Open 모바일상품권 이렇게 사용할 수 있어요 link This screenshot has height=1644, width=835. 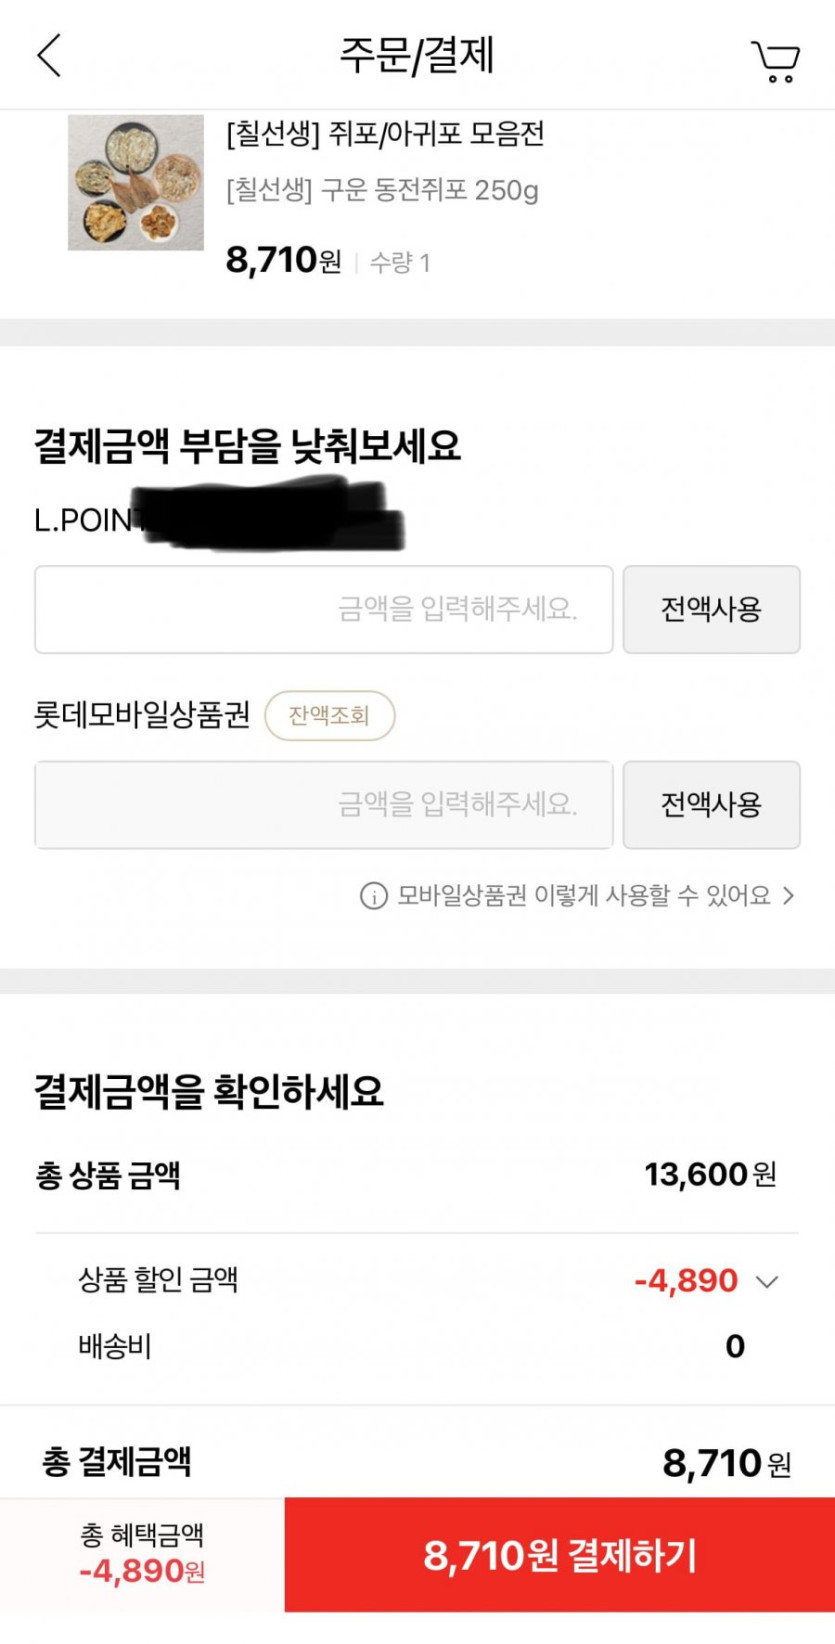pos(584,895)
